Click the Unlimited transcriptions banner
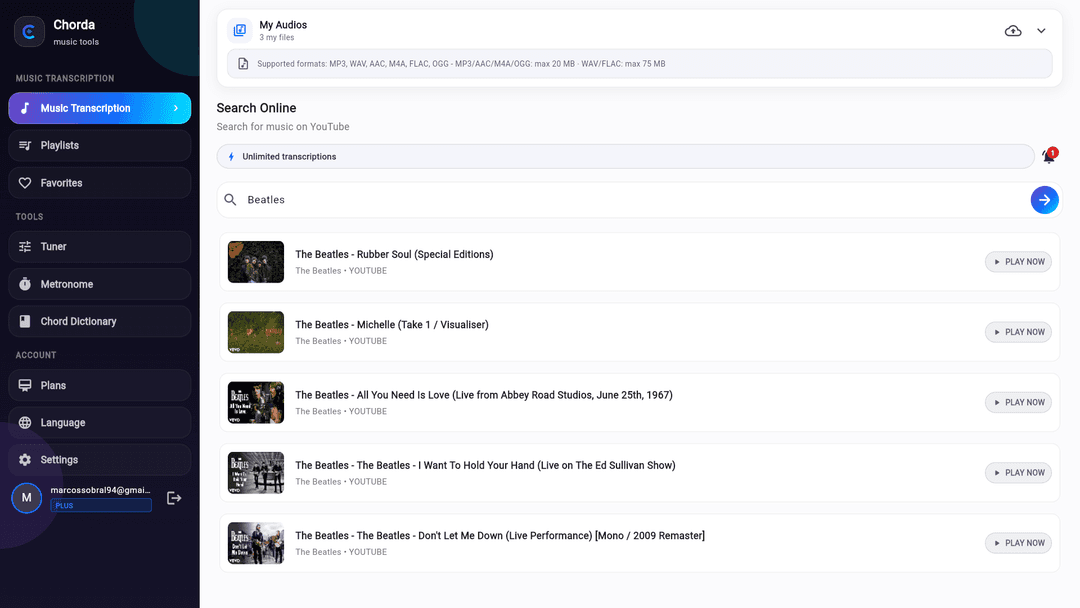This screenshot has height=608, width=1080. click(x=625, y=156)
